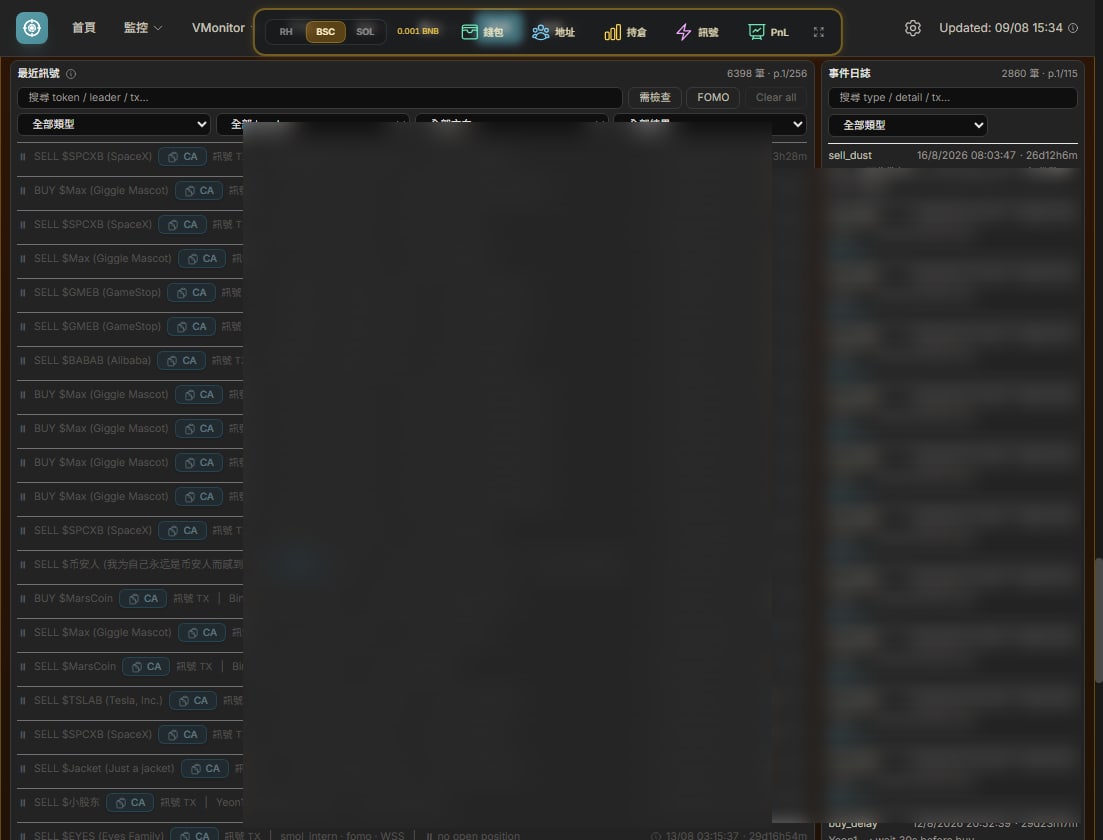Click the pause icon on SELL $小股东 row
The image size is (1103, 840).
[23, 803]
